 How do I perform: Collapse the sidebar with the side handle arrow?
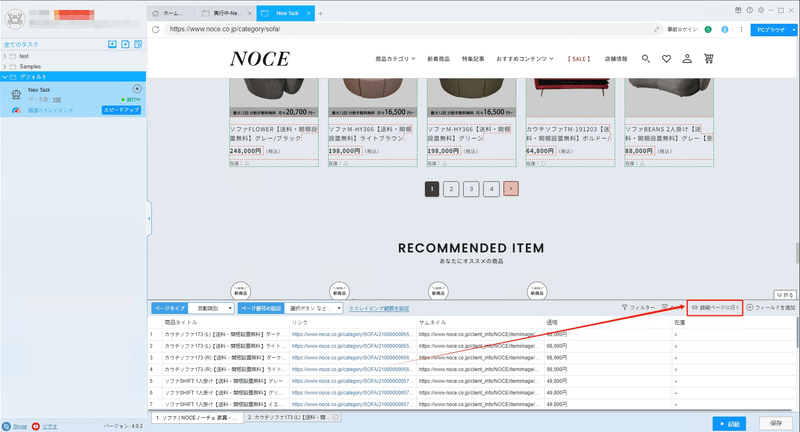point(149,218)
